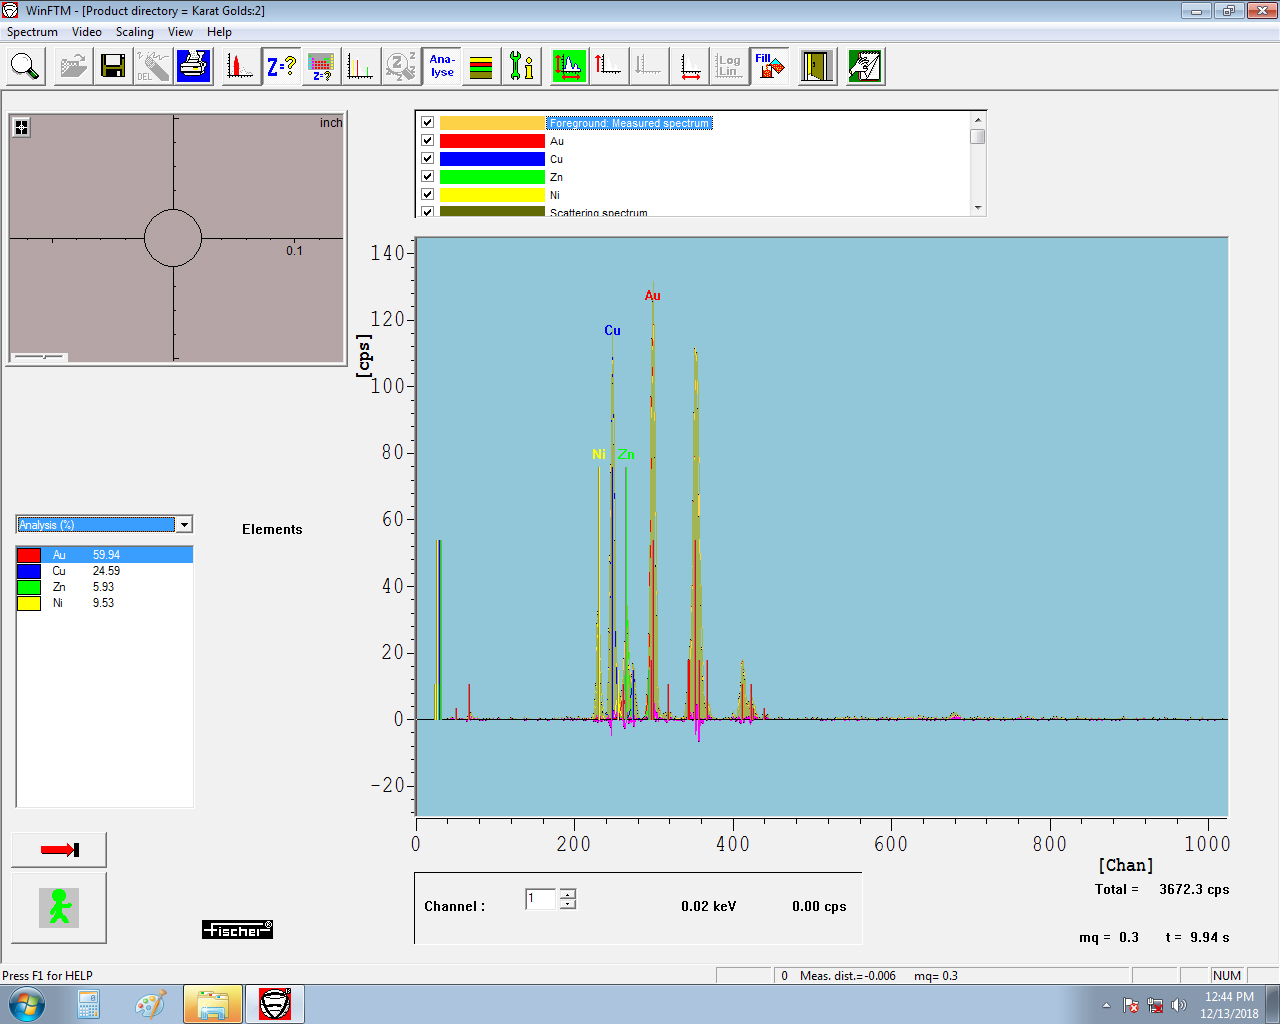Select the Cu blue color swatch in legend
The width and height of the screenshot is (1280, 1024).
(x=492, y=159)
